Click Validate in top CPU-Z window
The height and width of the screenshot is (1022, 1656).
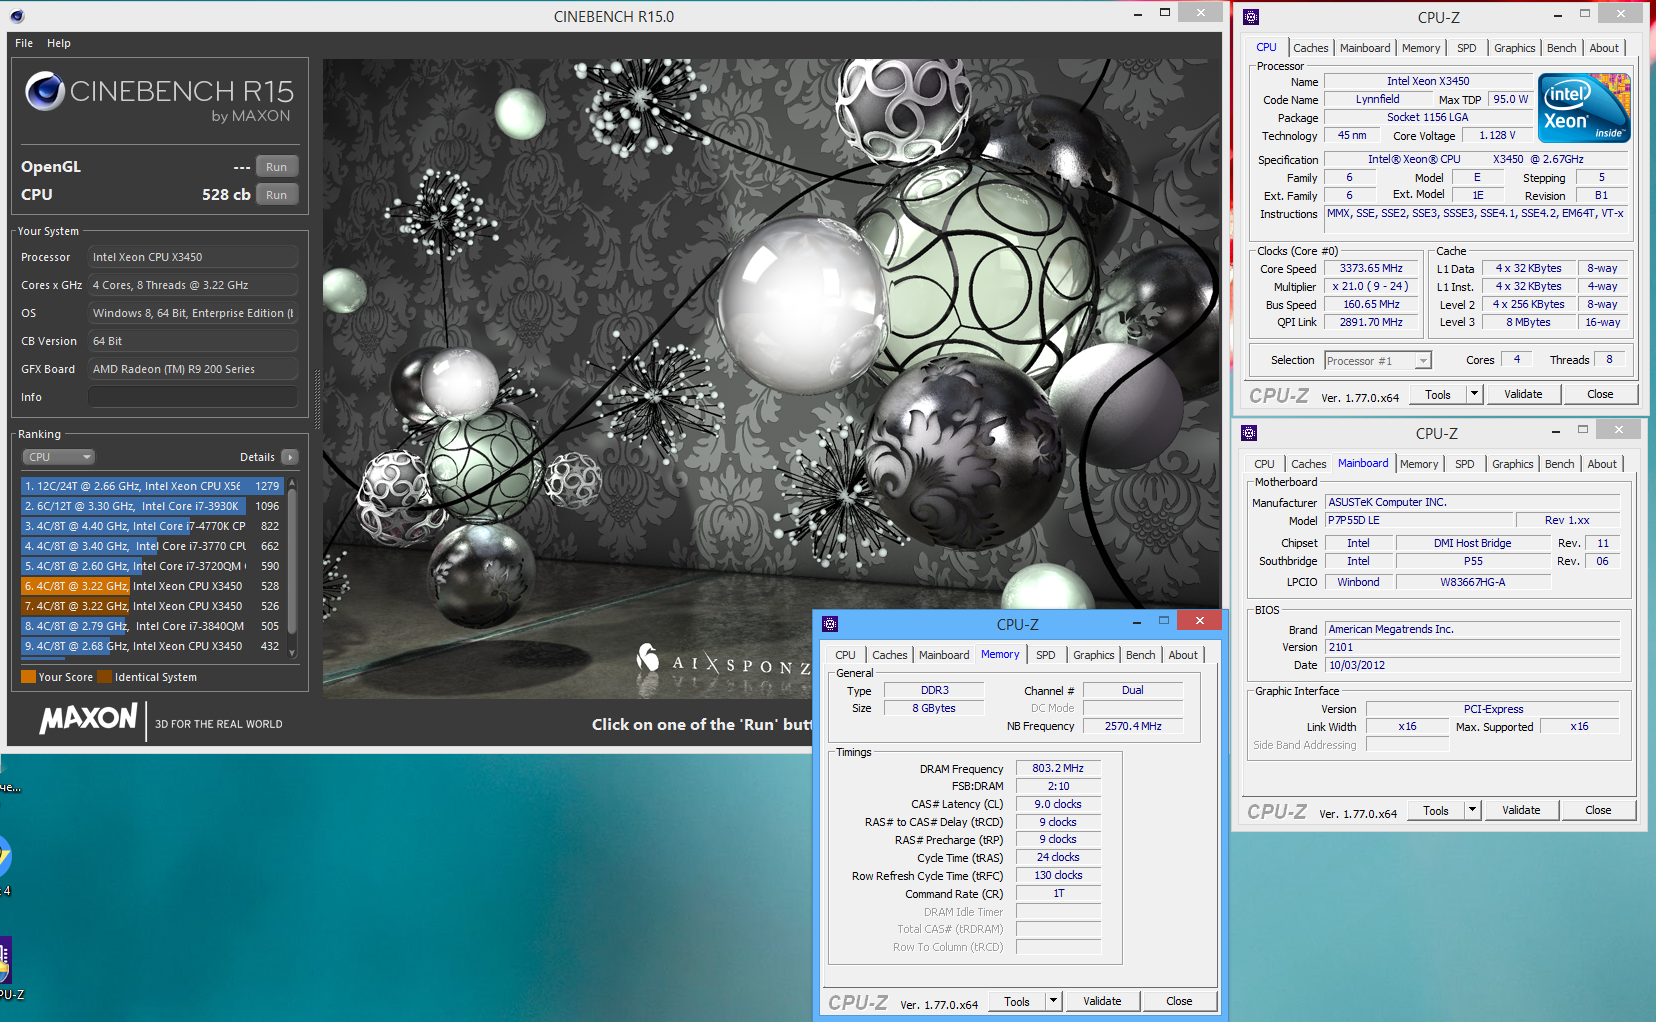pos(1523,394)
